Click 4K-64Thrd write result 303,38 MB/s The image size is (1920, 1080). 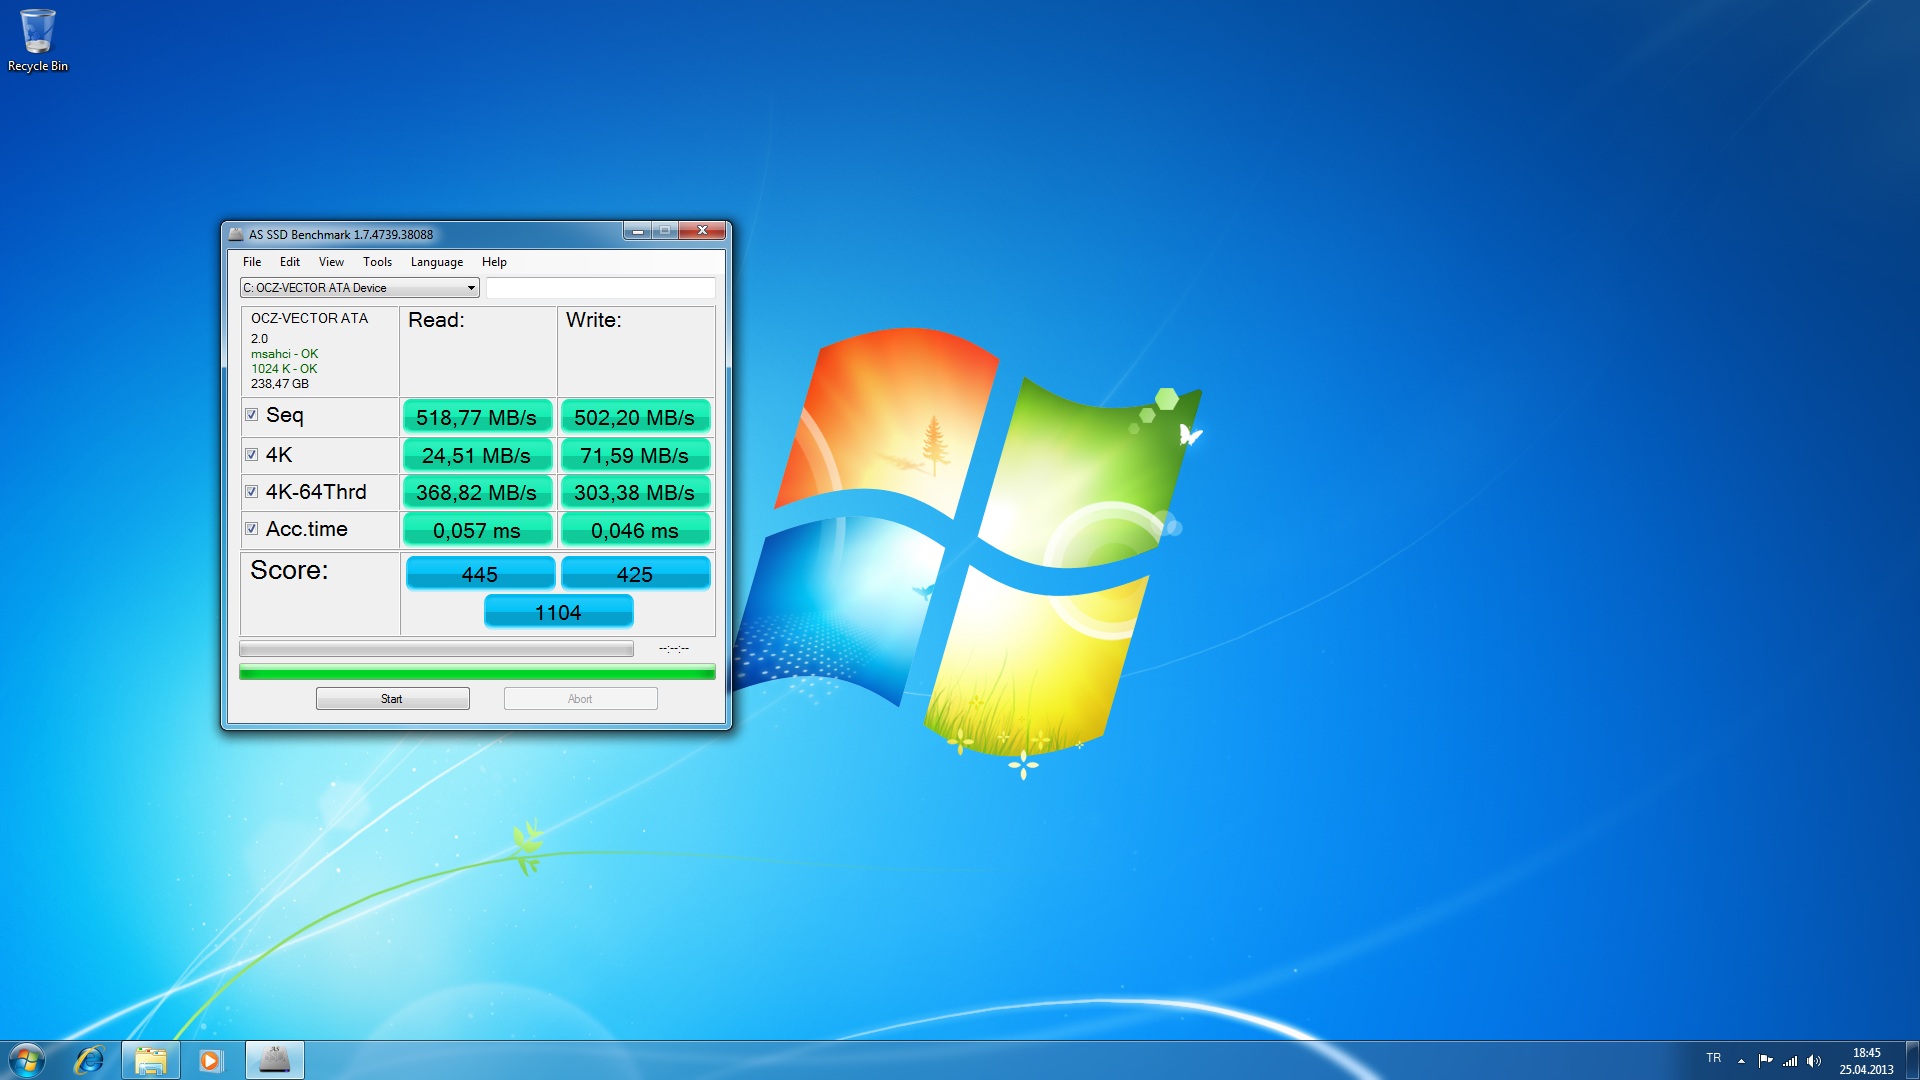[635, 492]
